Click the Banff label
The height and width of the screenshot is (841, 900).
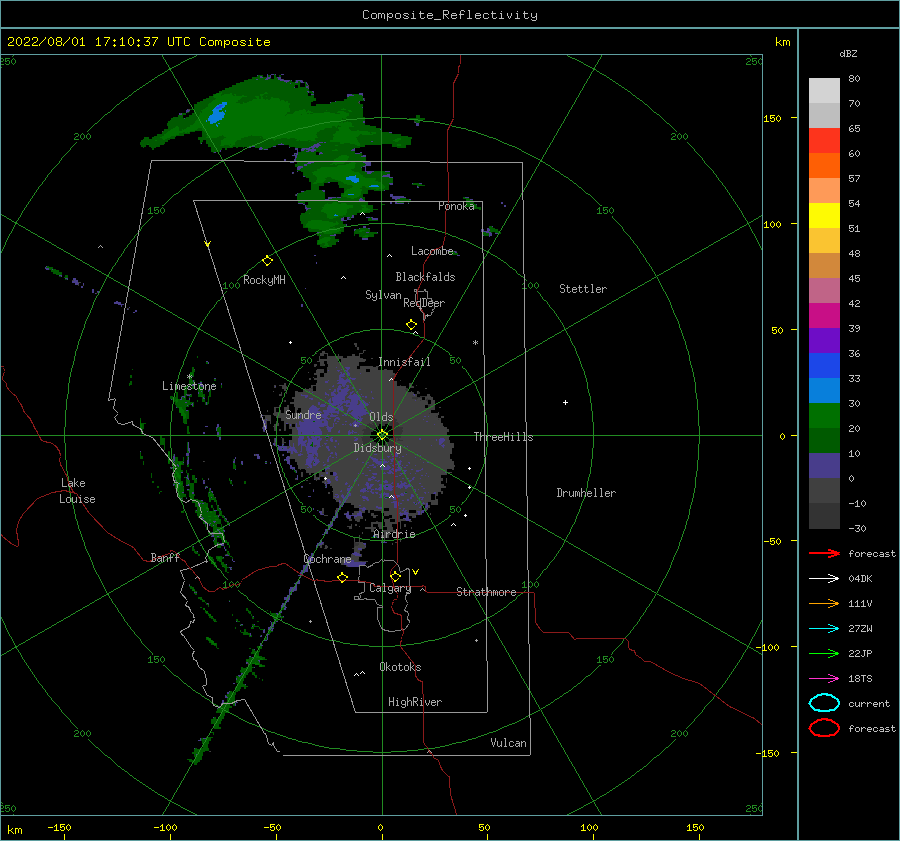pyautogui.click(x=165, y=557)
